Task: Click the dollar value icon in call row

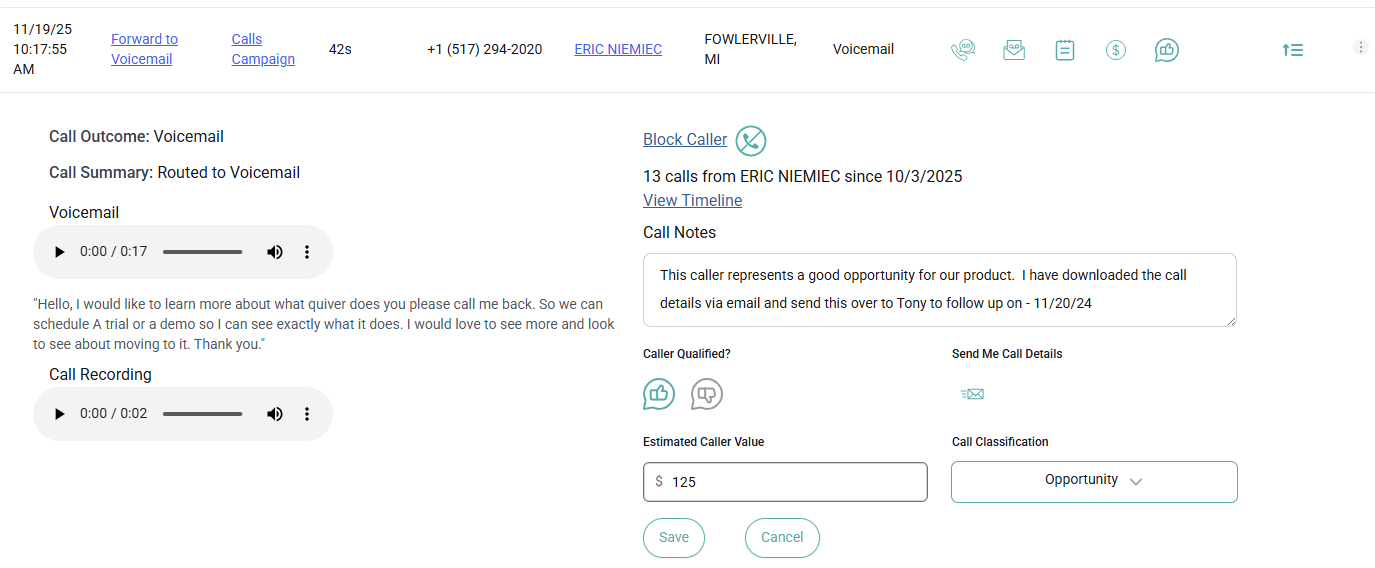Action: 1116,50
